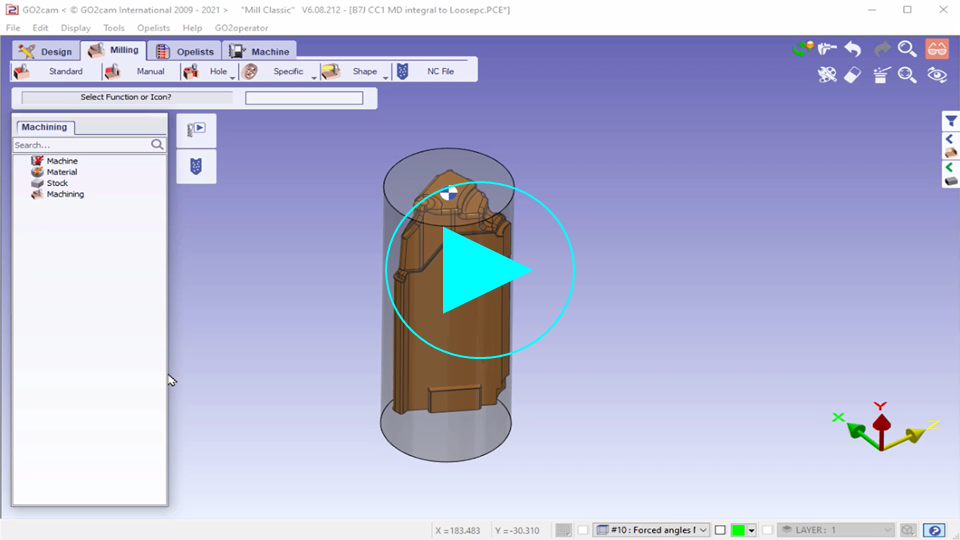Click the undo arrow icon
This screenshot has height=540, width=960.
[x=853, y=49]
